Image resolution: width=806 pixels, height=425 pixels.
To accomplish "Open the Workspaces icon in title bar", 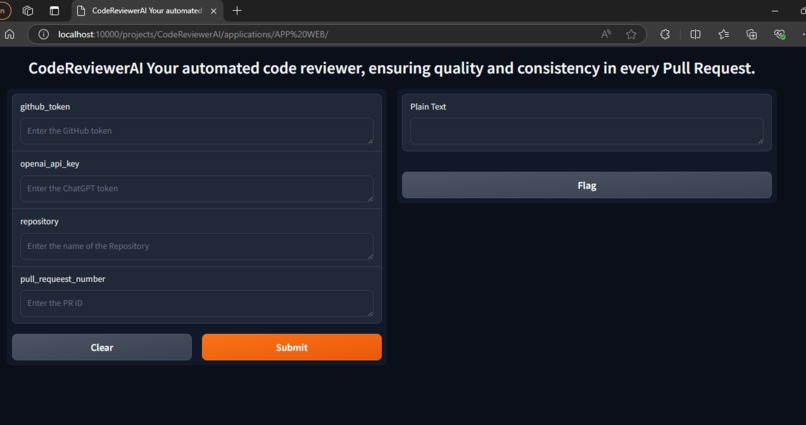I will tap(28, 11).
